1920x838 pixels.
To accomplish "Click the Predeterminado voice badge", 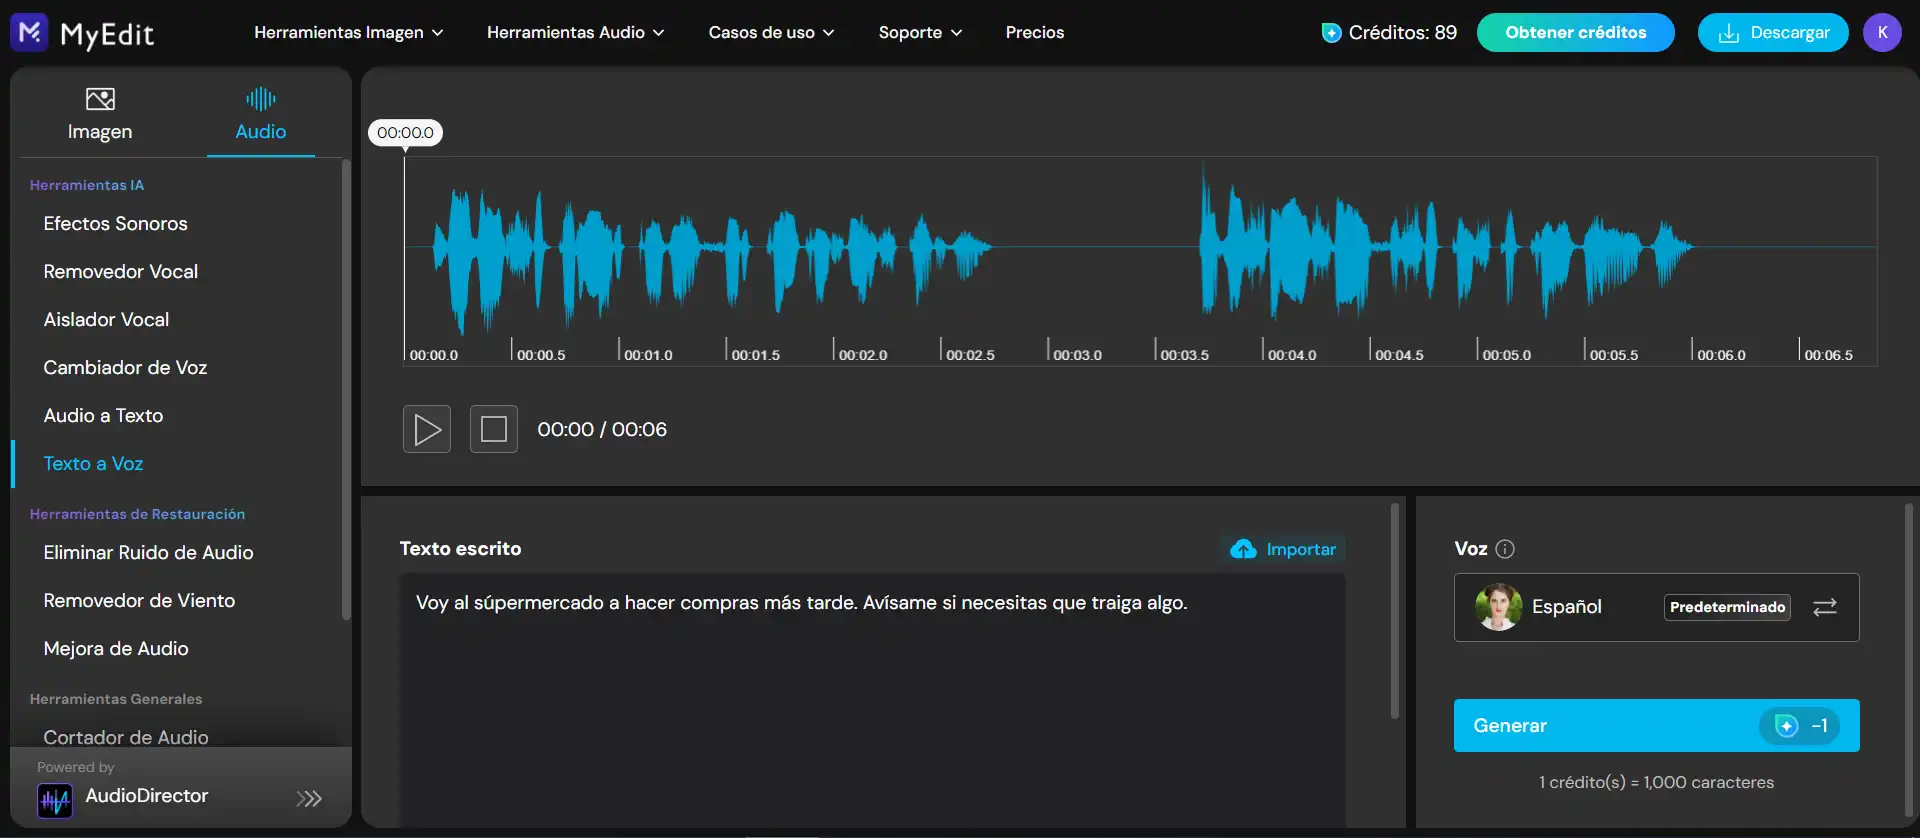I will pyautogui.click(x=1727, y=607).
